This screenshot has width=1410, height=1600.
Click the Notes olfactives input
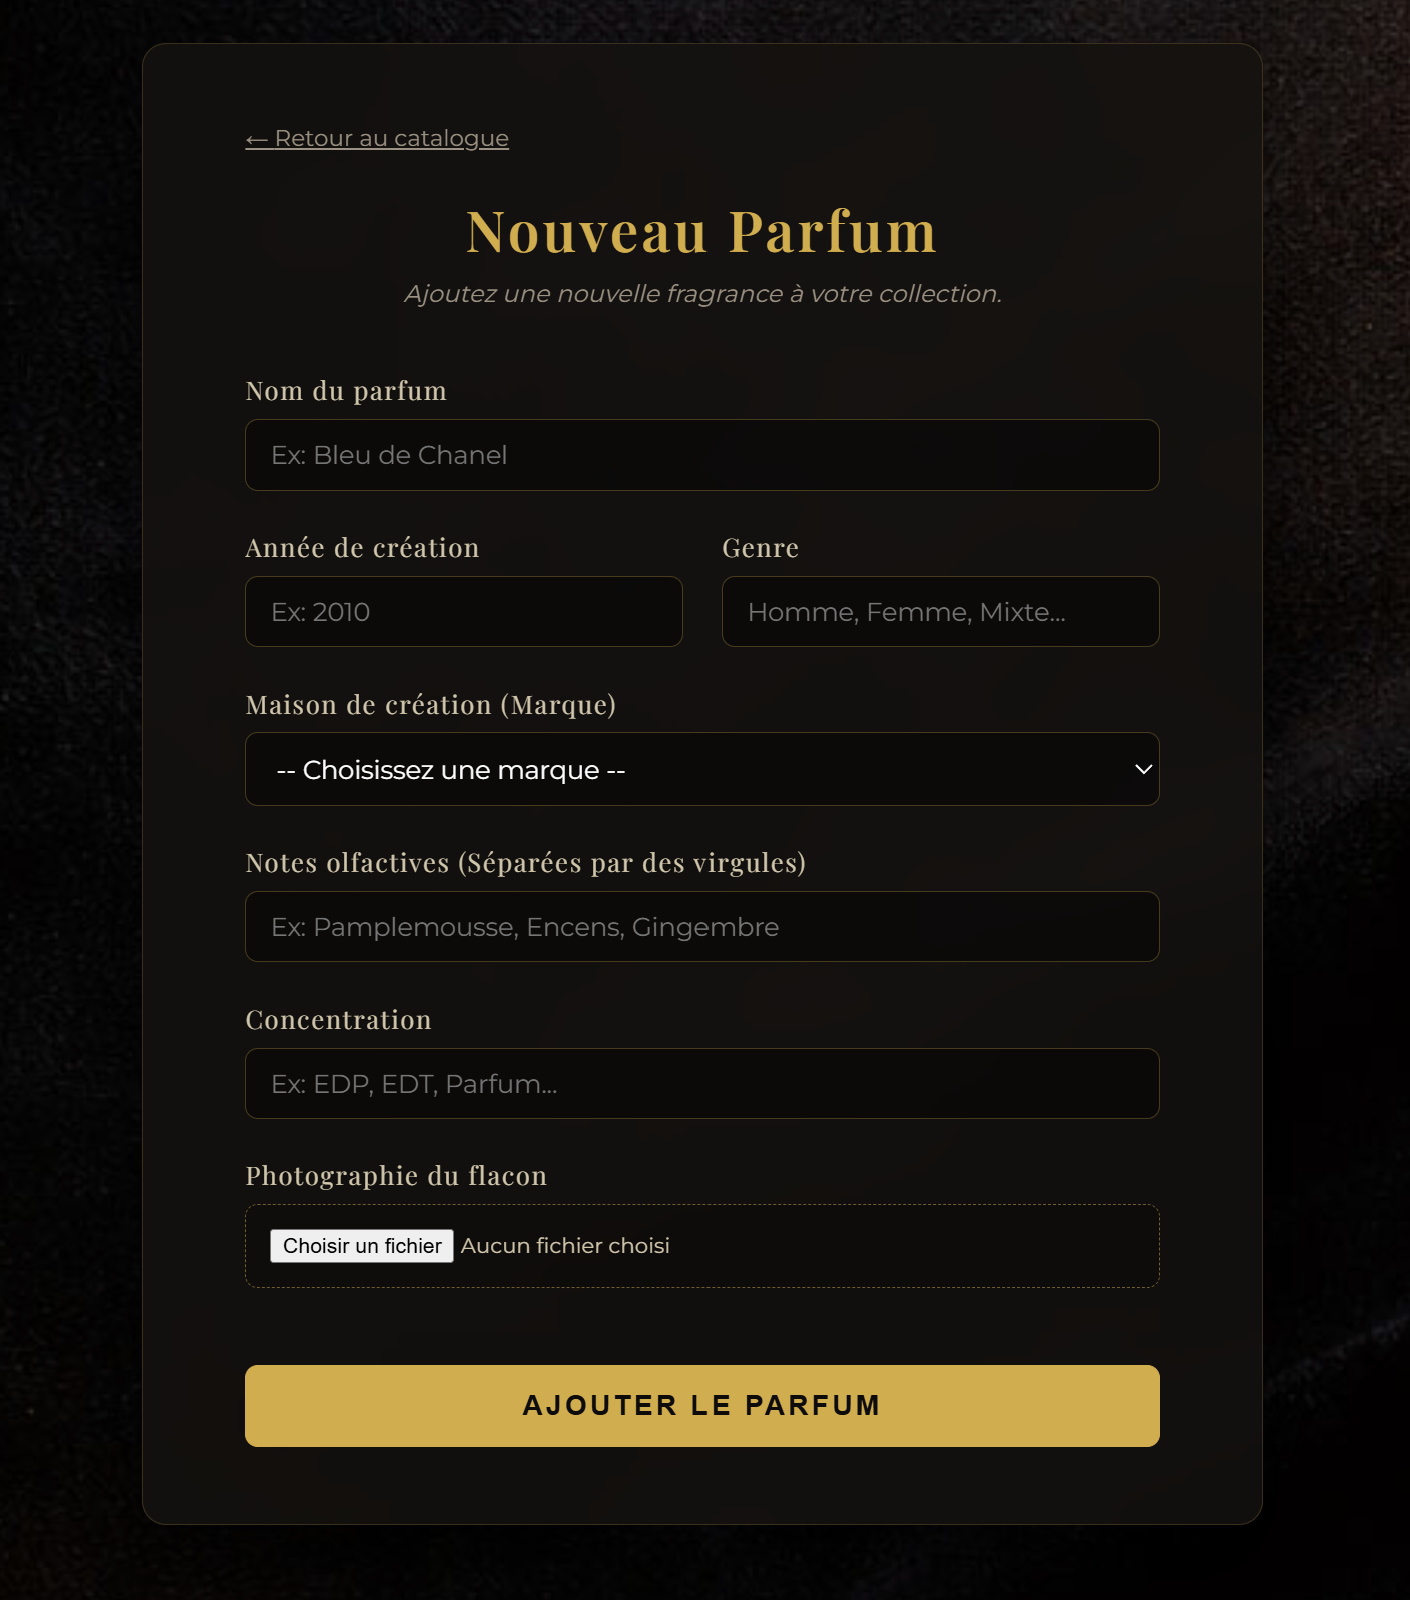(700, 927)
